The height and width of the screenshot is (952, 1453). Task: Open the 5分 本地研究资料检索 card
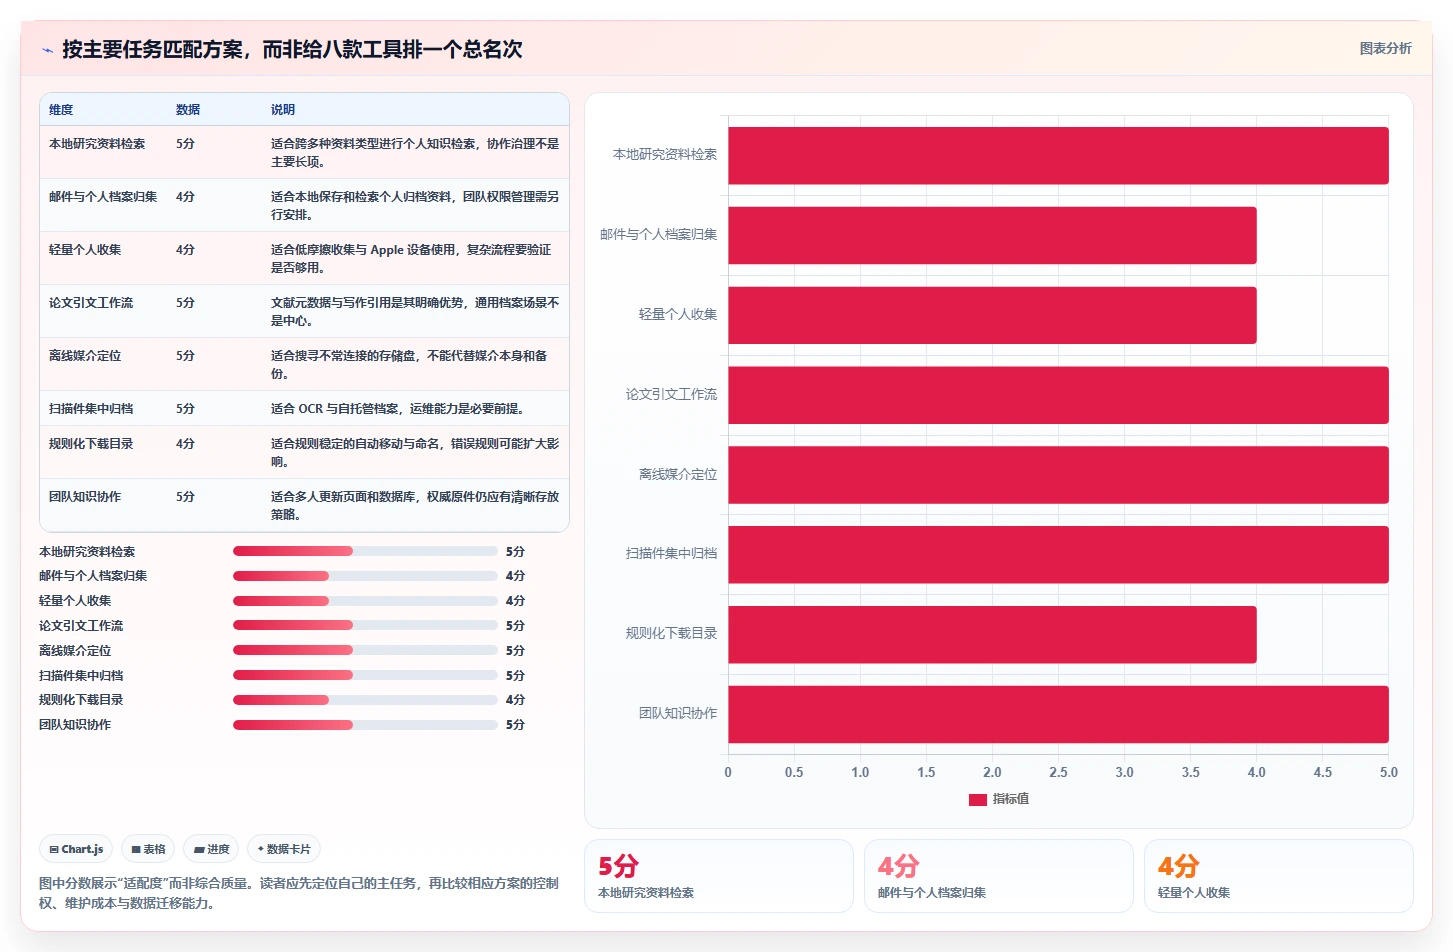[718, 876]
